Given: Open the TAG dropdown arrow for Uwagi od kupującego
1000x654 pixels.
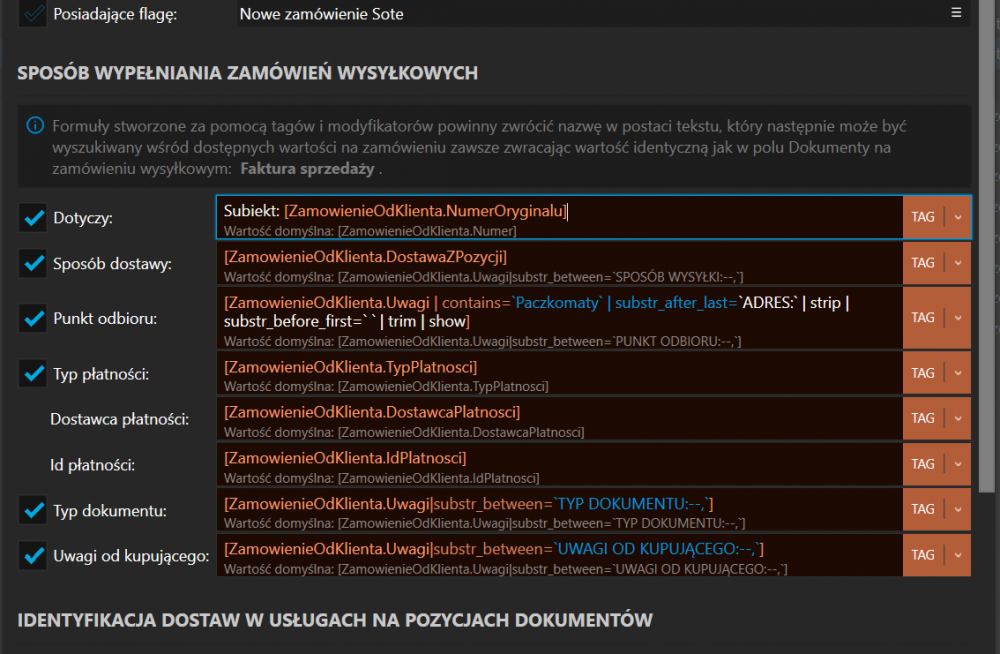Looking at the screenshot, I should pyautogui.click(x=958, y=555).
